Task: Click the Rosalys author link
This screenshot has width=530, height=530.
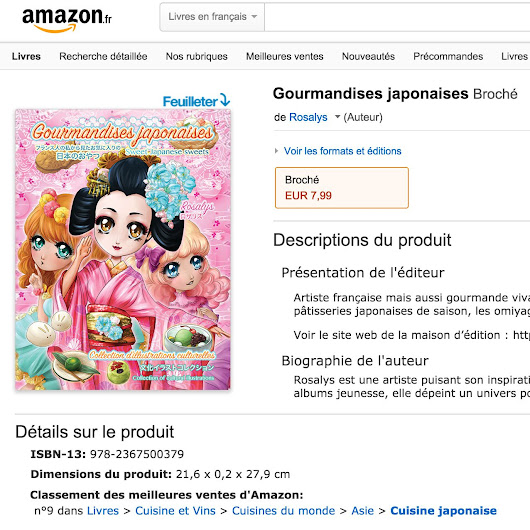Action: [308, 117]
